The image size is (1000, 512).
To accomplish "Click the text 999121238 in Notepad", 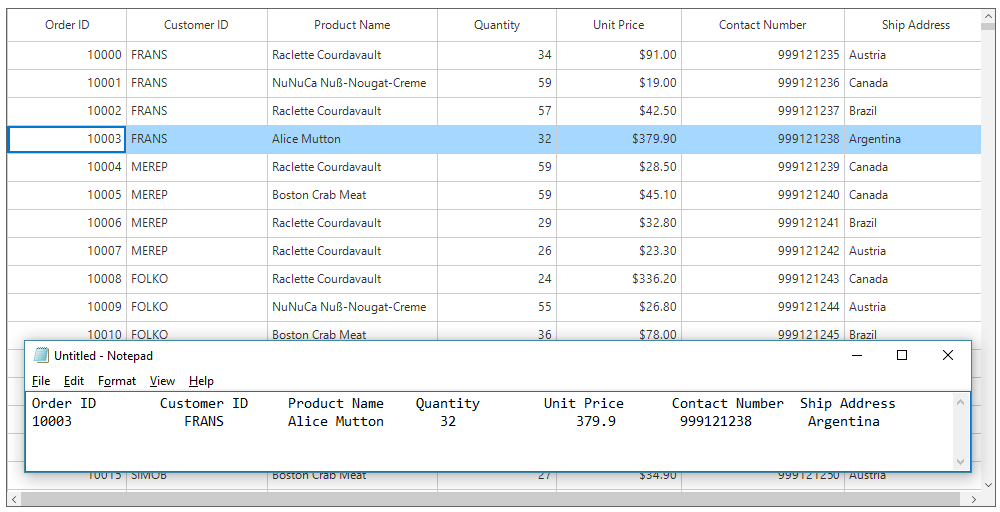I will [x=716, y=421].
